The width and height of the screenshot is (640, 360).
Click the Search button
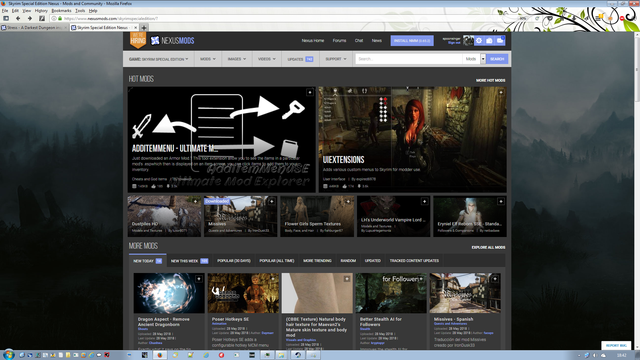[497, 59]
